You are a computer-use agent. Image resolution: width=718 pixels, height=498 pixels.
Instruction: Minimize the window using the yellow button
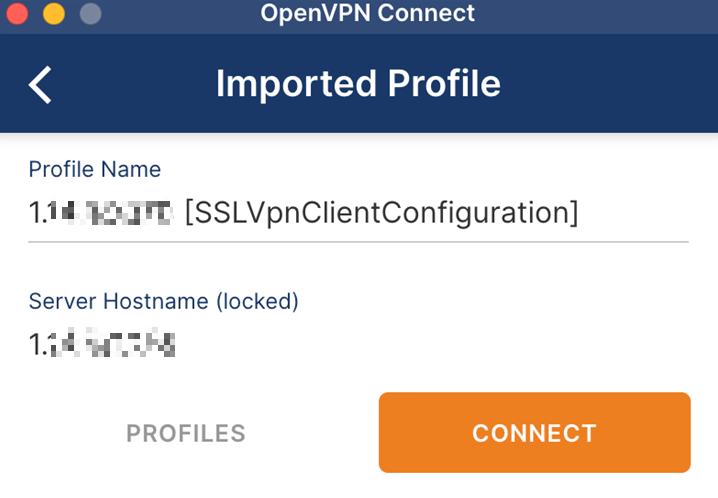pyautogui.click(x=54, y=13)
